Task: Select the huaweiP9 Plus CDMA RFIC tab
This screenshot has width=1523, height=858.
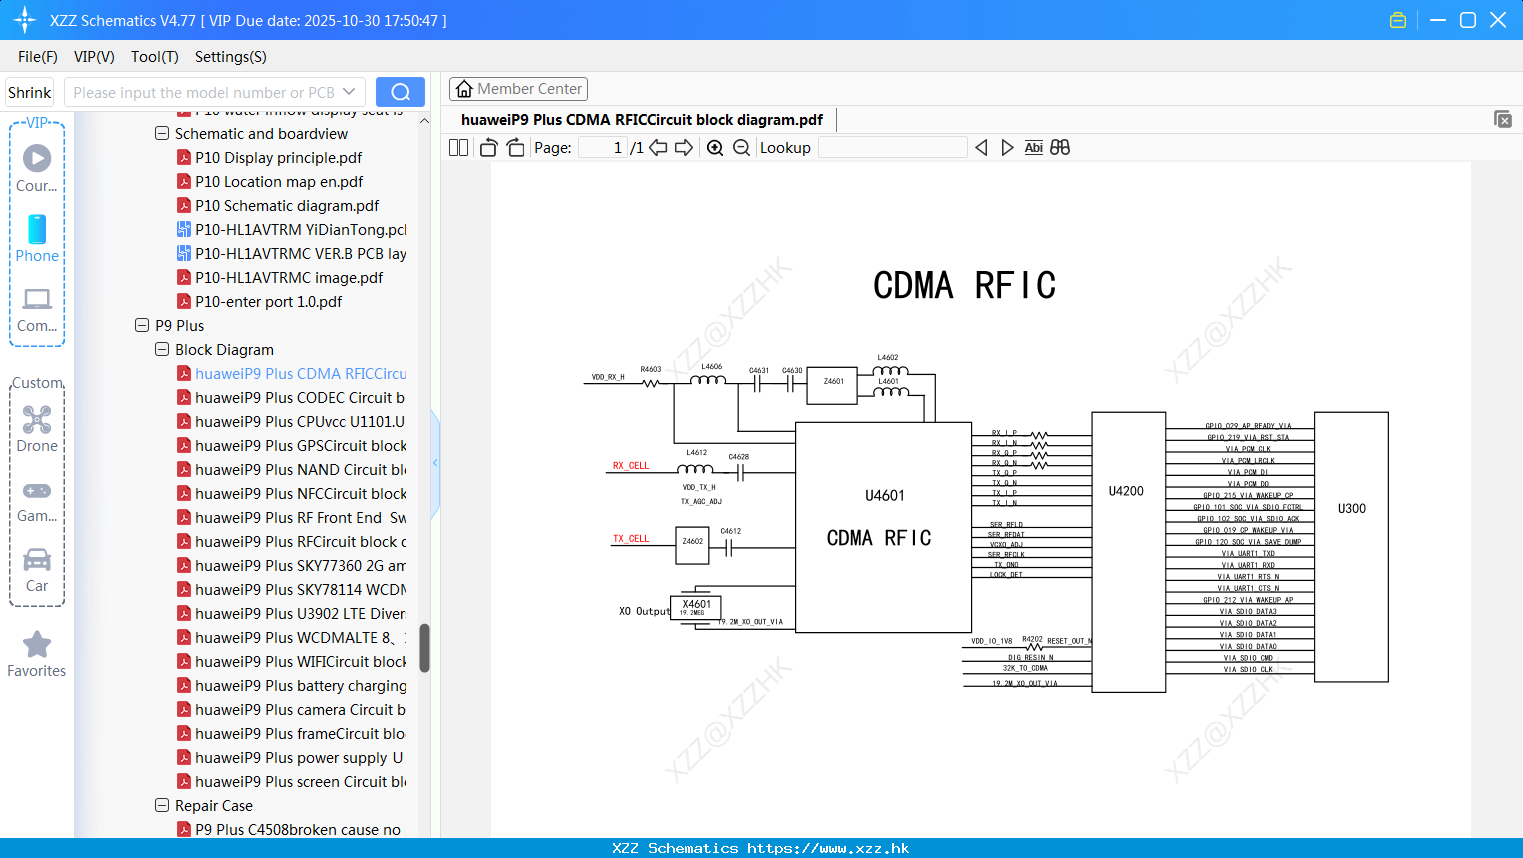Action: [642, 120]
